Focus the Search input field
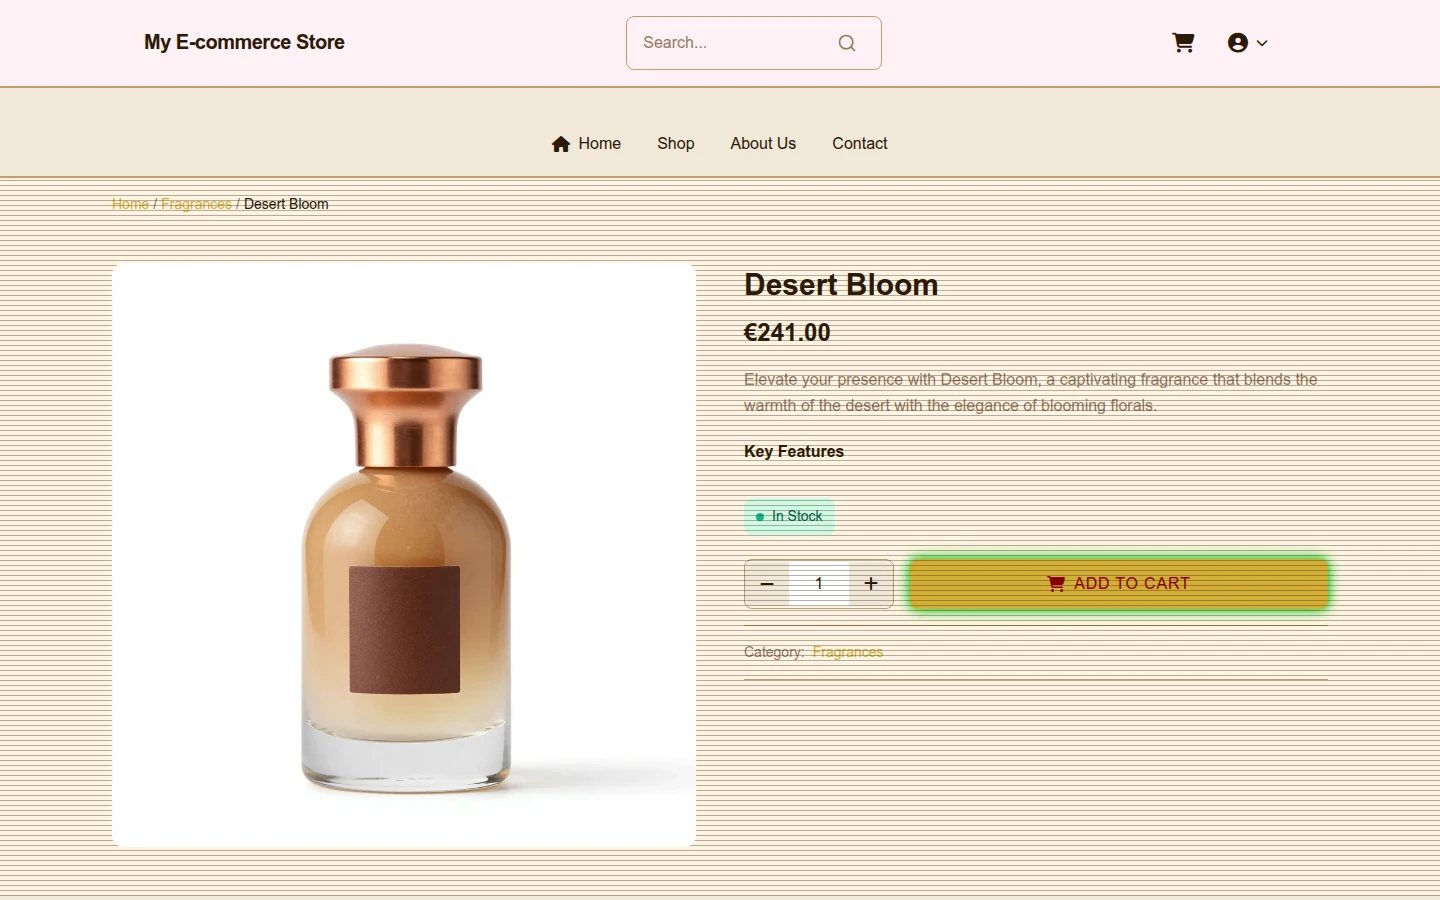Image resolution: width=1440 pixels, height=900 pixels. tap(753, 43)
